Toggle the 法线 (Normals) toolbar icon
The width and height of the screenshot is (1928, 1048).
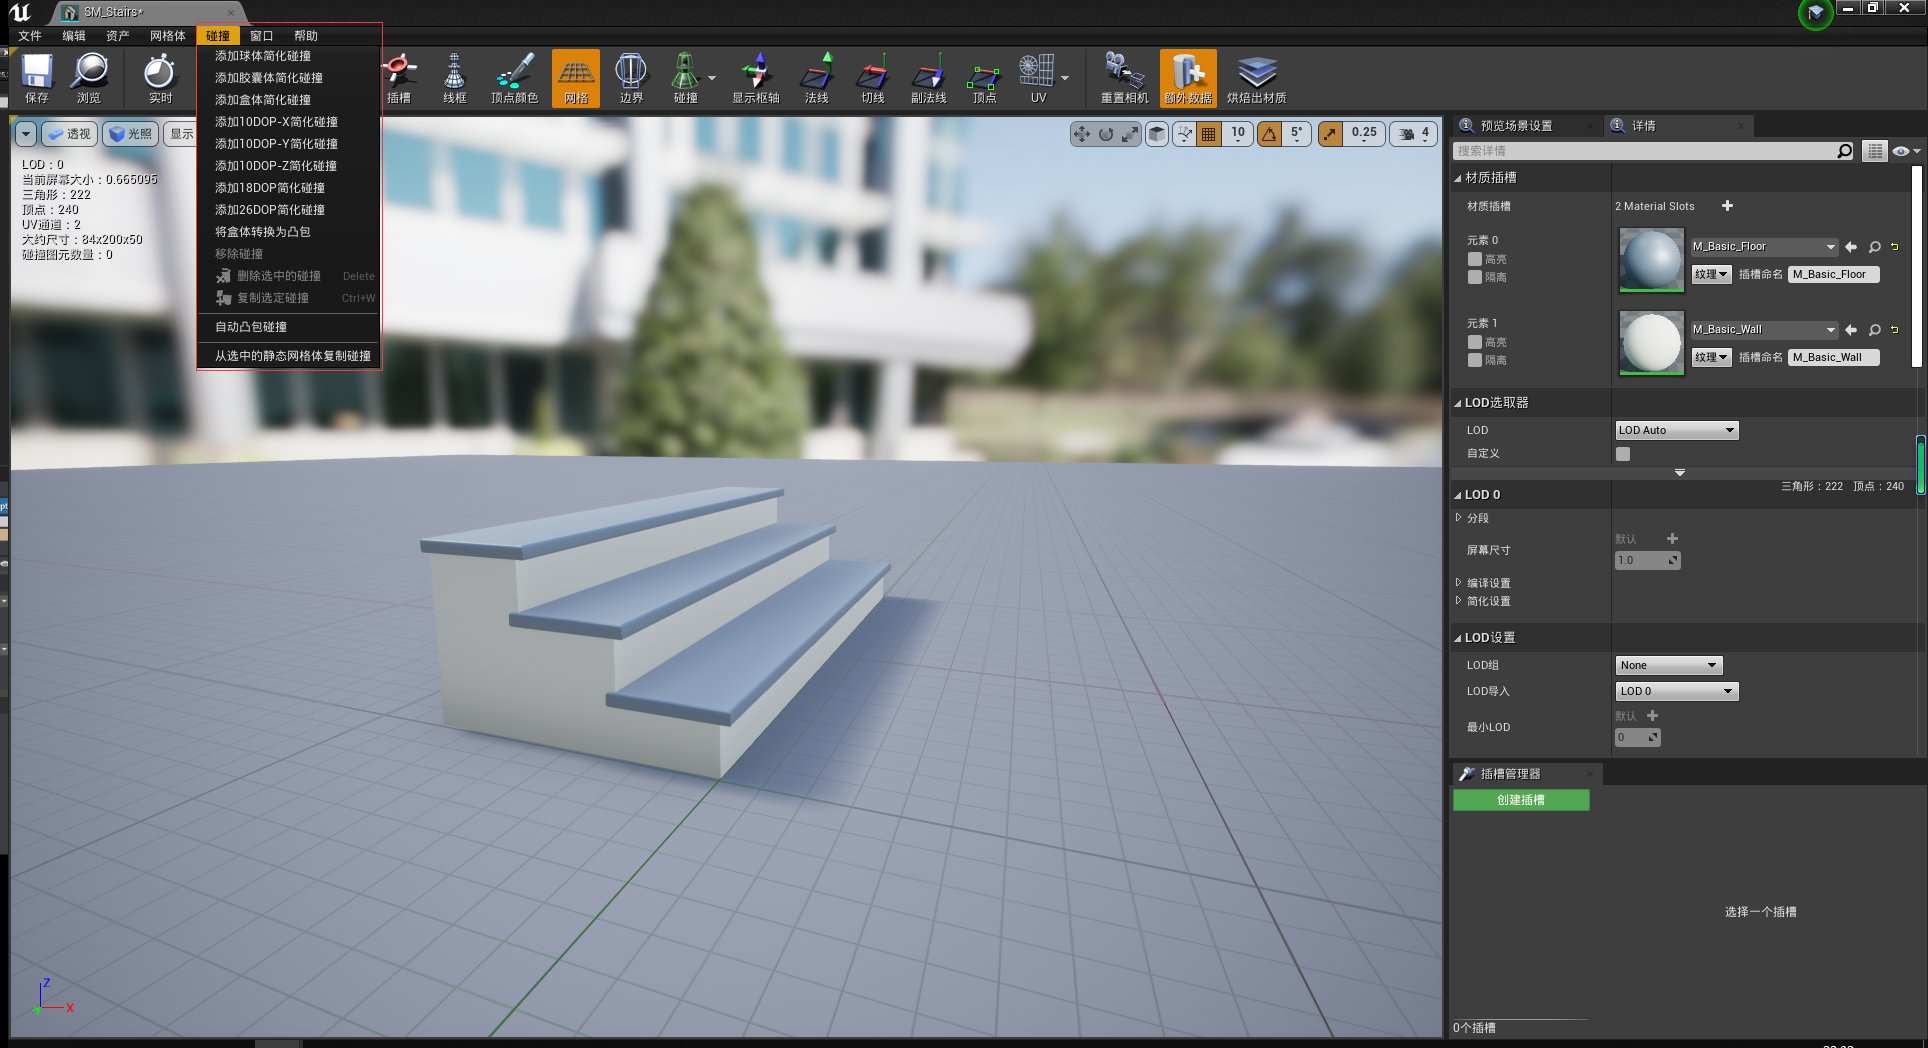pos(817,78)
